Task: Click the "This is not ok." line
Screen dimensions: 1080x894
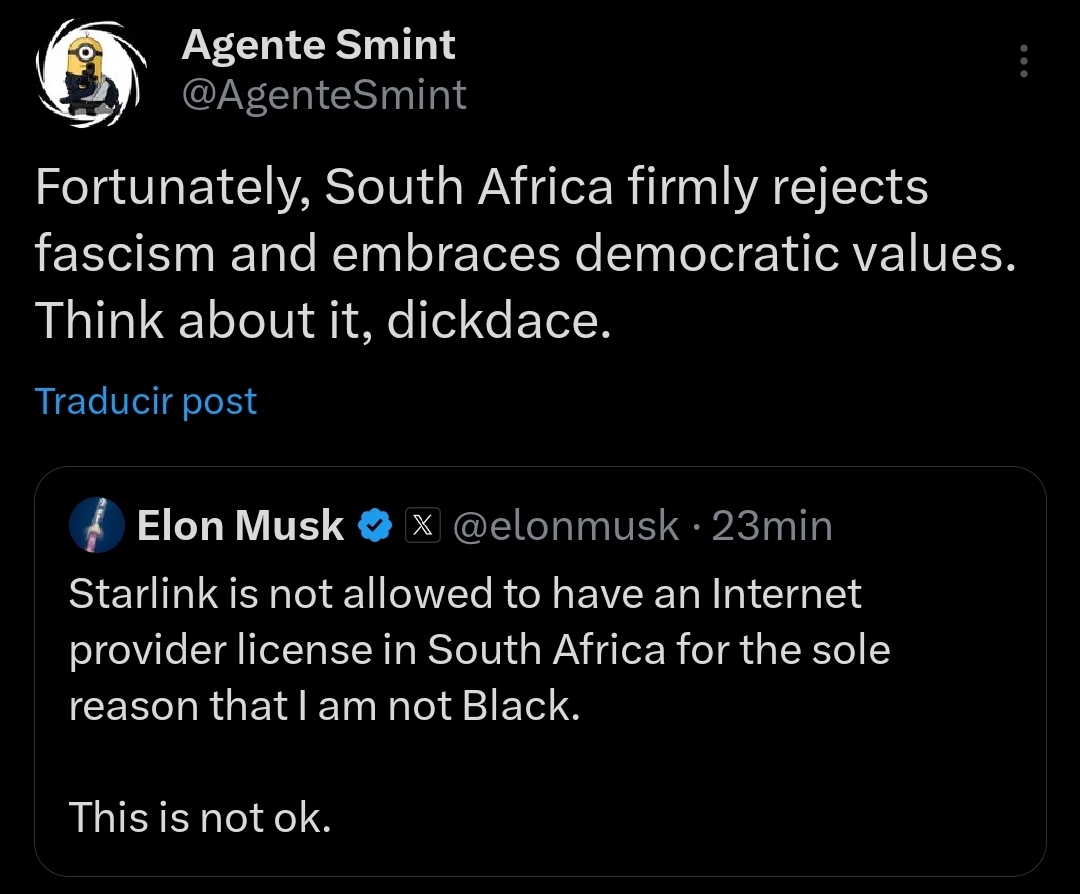Action: (x=199, y=819)
